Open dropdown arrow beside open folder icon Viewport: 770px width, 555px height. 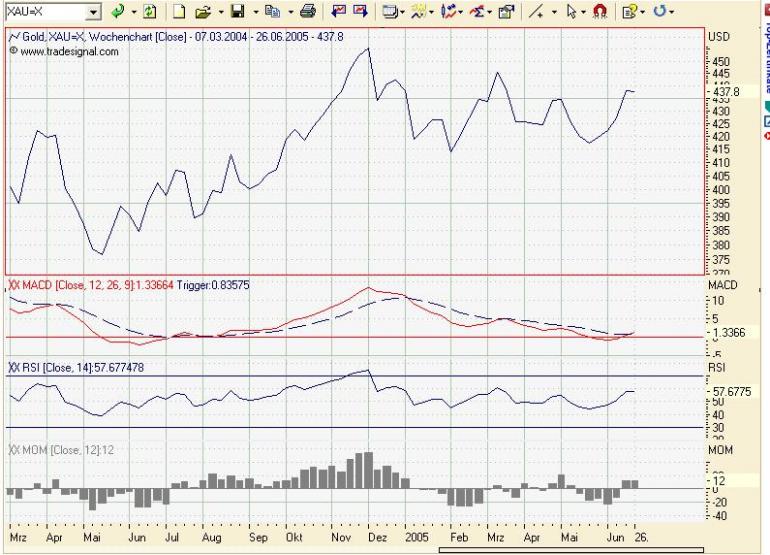coord(220,12)
